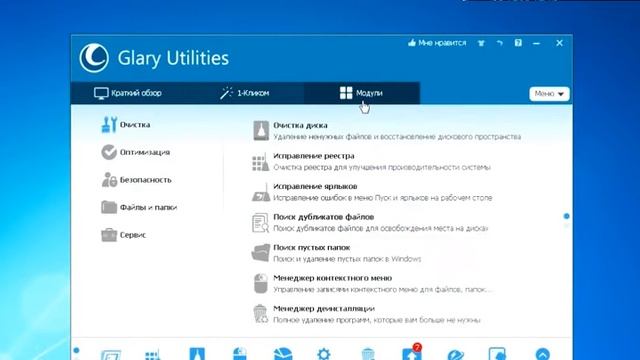The image size is (640, 360).
Task: Launch Поиск дубликатов файлов link
Action: click(324, 217)
